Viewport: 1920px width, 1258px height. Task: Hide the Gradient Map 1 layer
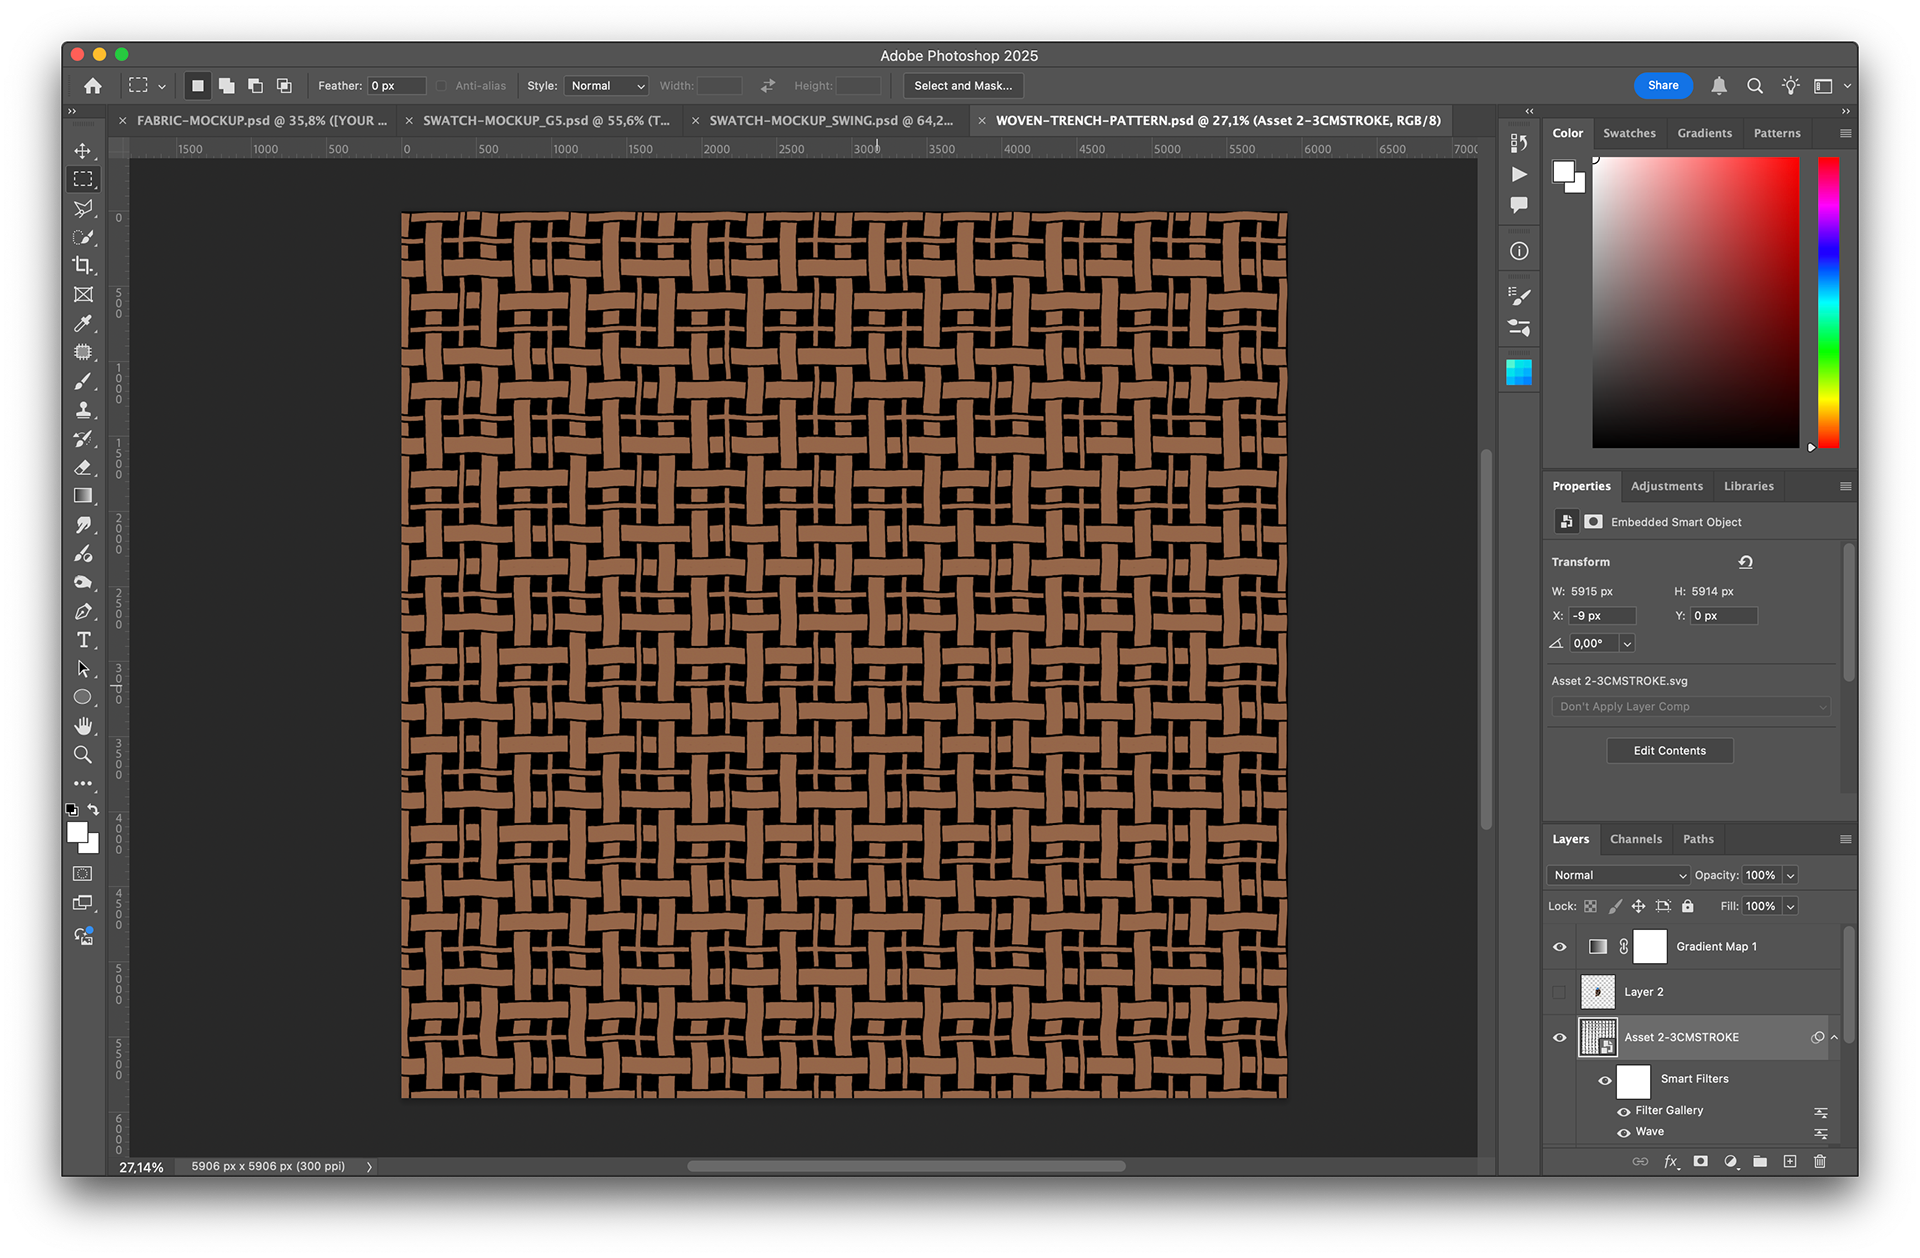[1559, 947]
